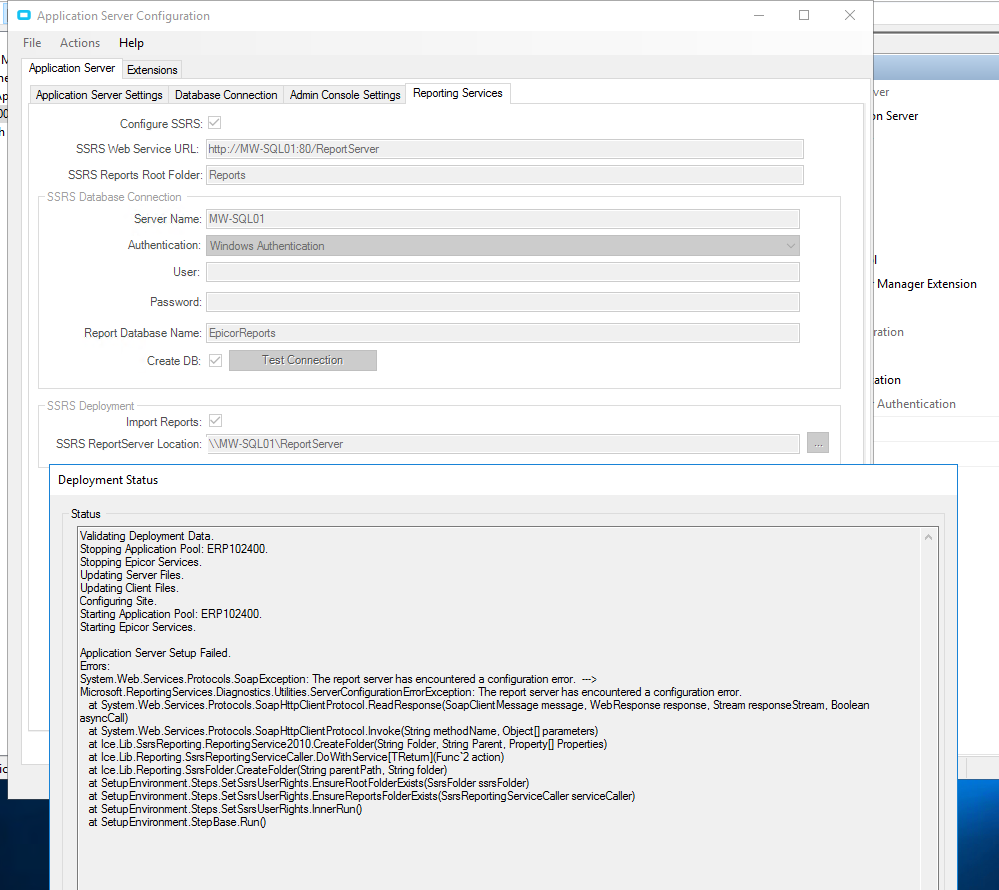Screen dimensions: 999x890
Task: Click 'Starting Application Pool: ERP102400.' log line
Action: pos(171,614)
